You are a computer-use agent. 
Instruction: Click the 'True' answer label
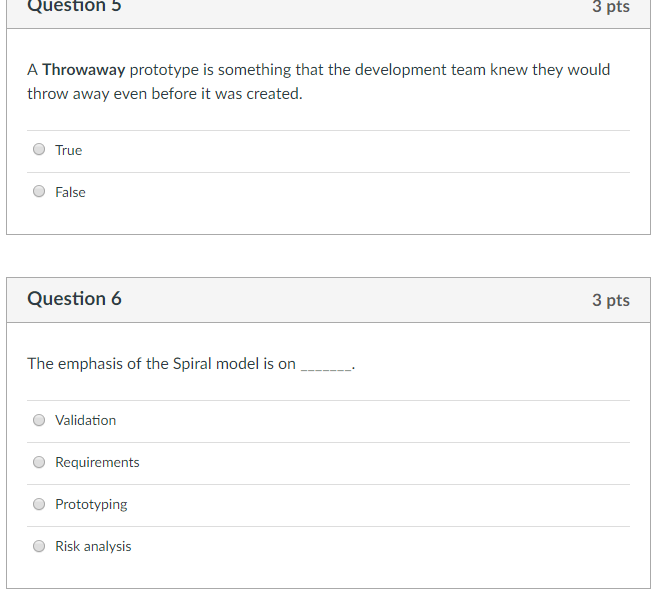point(69,150)
